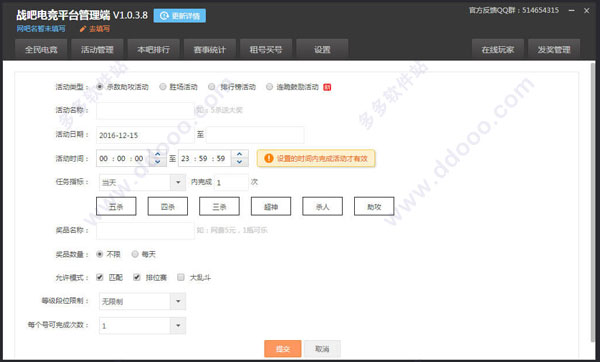
Task: Click the 设置的时间内完成活动才有效 notice text
Action: click(322, 158)
